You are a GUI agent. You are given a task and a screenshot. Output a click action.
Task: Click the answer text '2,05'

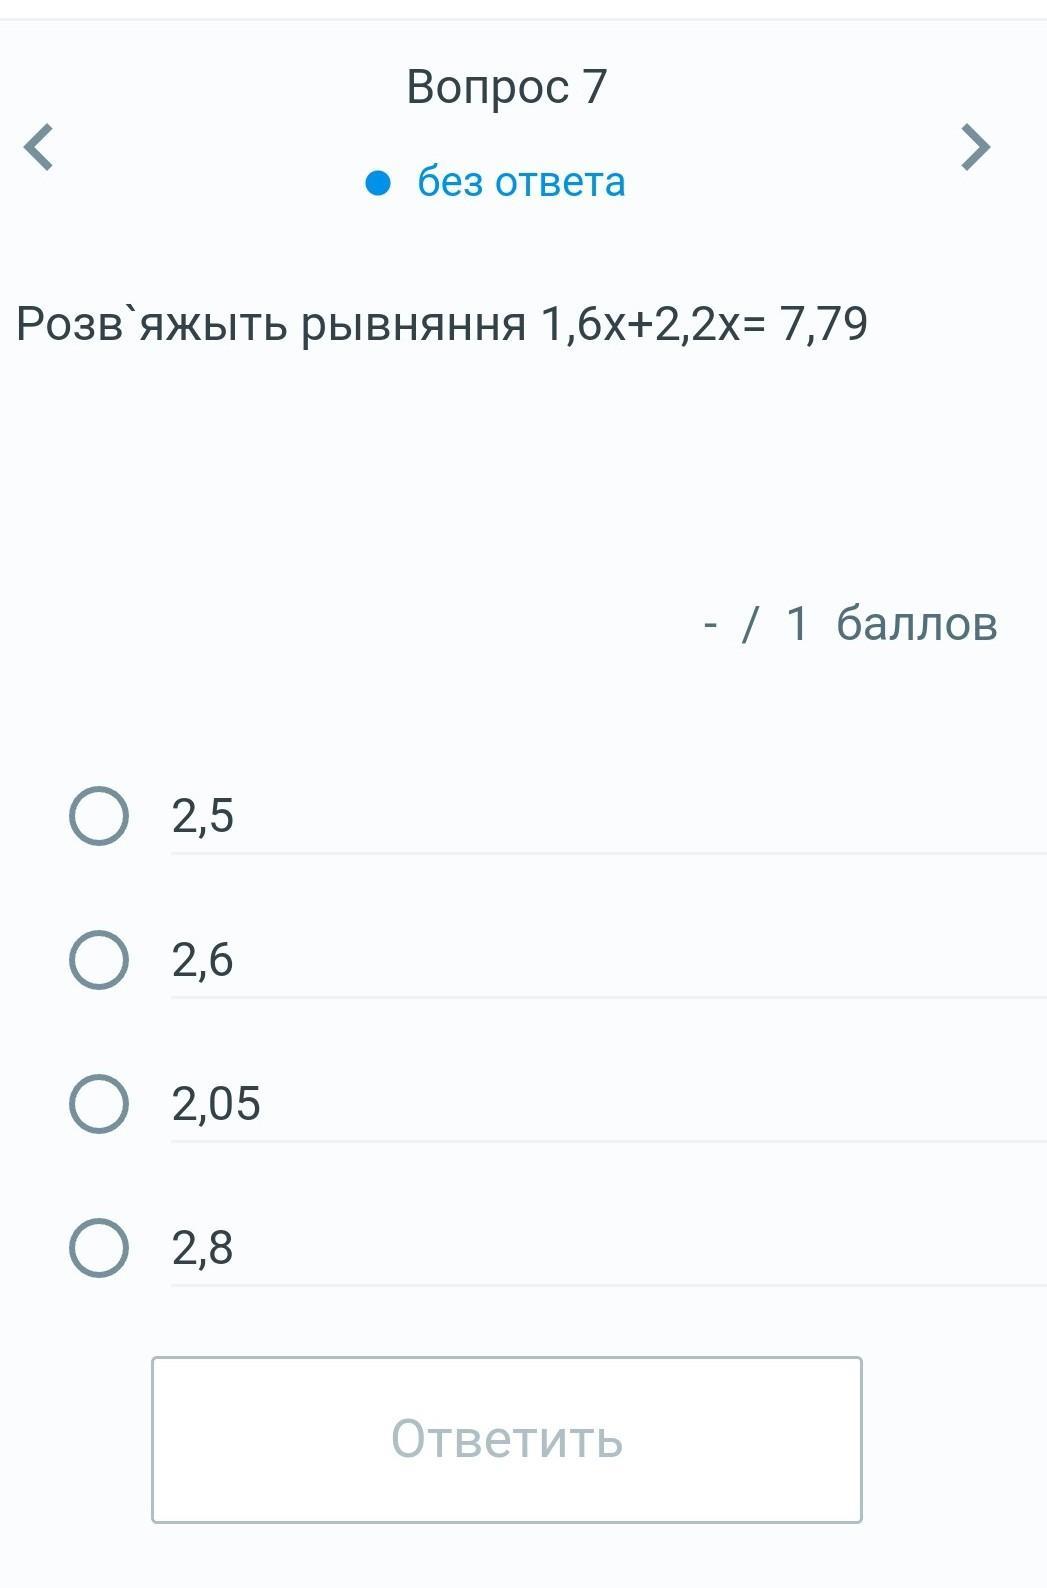click(x=216, y=1104)
